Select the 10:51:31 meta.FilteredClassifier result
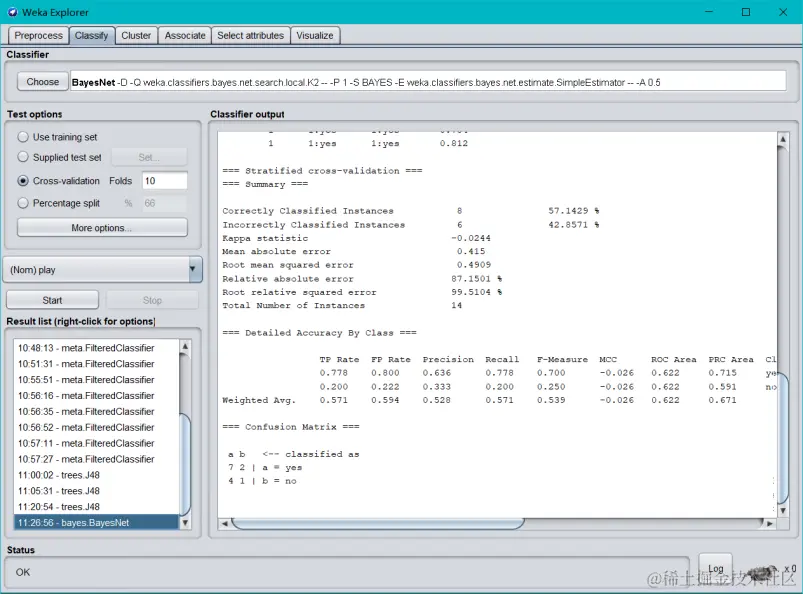The image size is (803, 594). [96, 364]
